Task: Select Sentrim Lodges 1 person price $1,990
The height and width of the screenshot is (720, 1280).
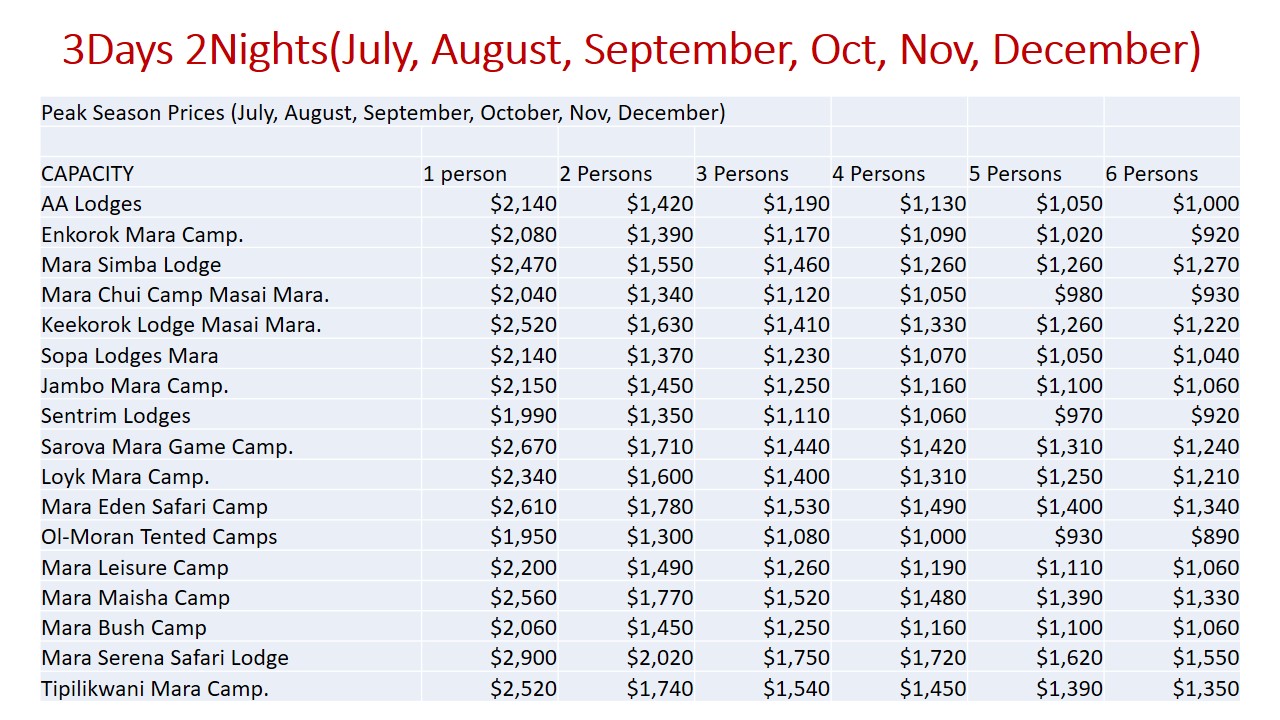Action: 523,416
